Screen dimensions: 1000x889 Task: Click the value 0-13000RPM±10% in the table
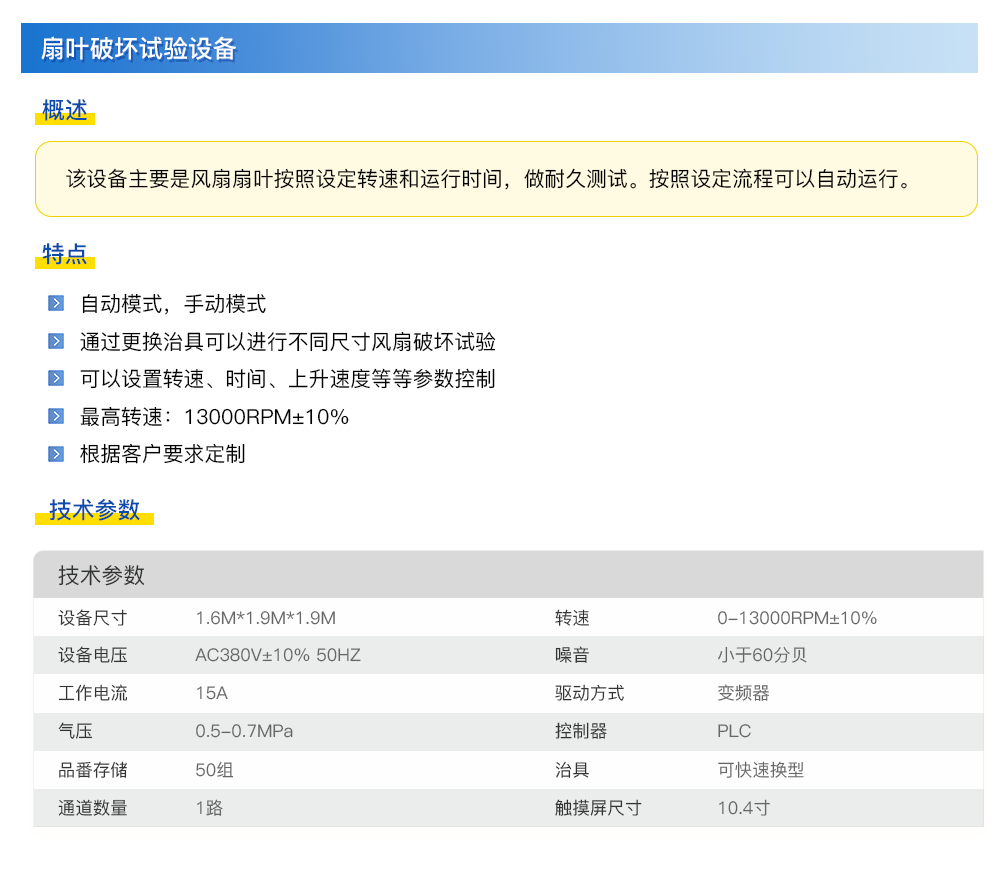pyautogui.click(x=797, y=618)
